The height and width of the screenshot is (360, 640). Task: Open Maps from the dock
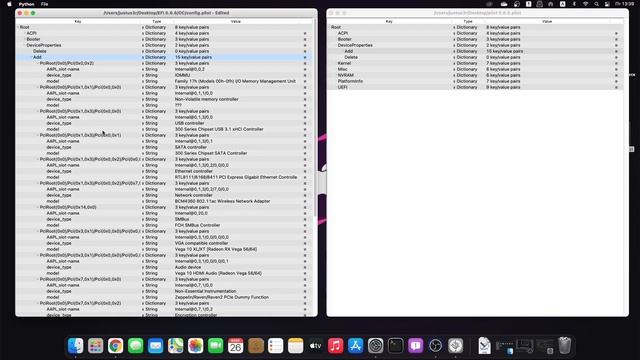click(176, 346)
